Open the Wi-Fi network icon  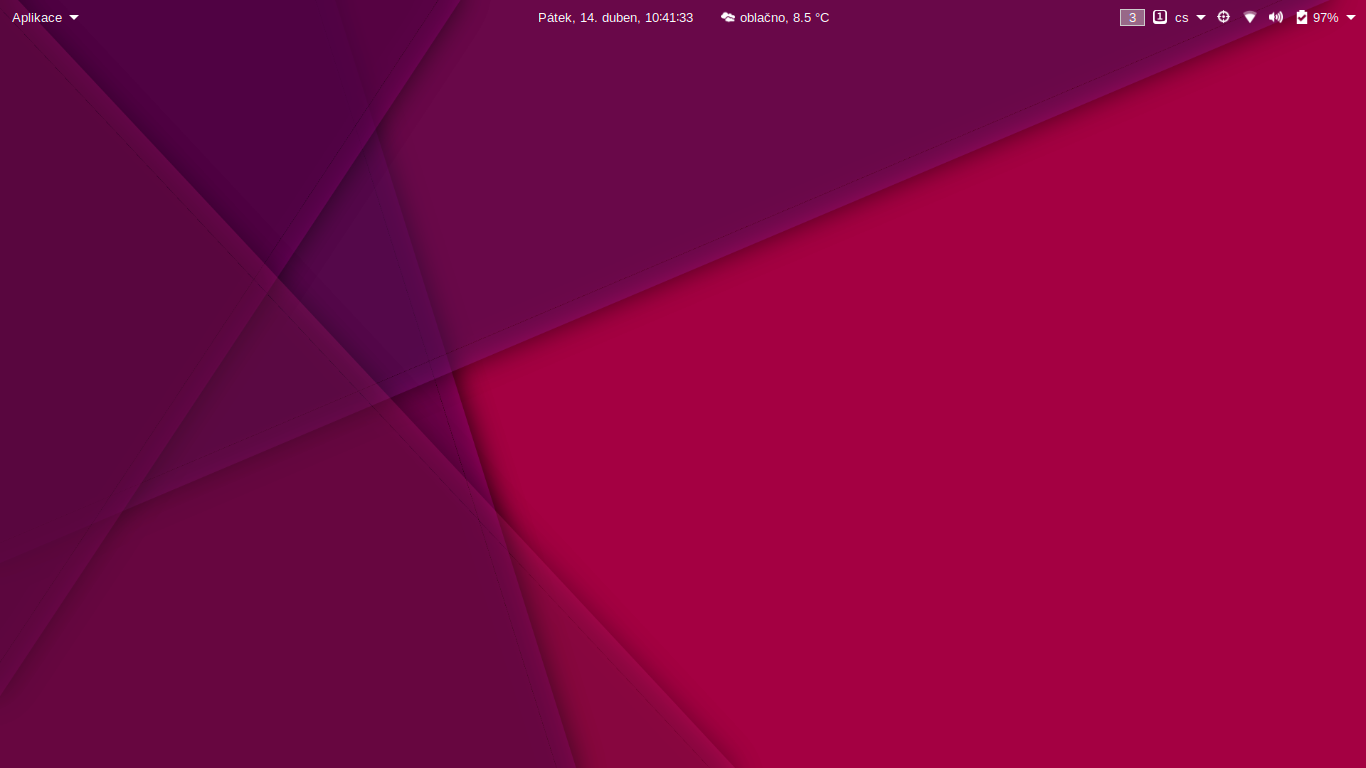pyautogui.click(x=1250, y=17)
